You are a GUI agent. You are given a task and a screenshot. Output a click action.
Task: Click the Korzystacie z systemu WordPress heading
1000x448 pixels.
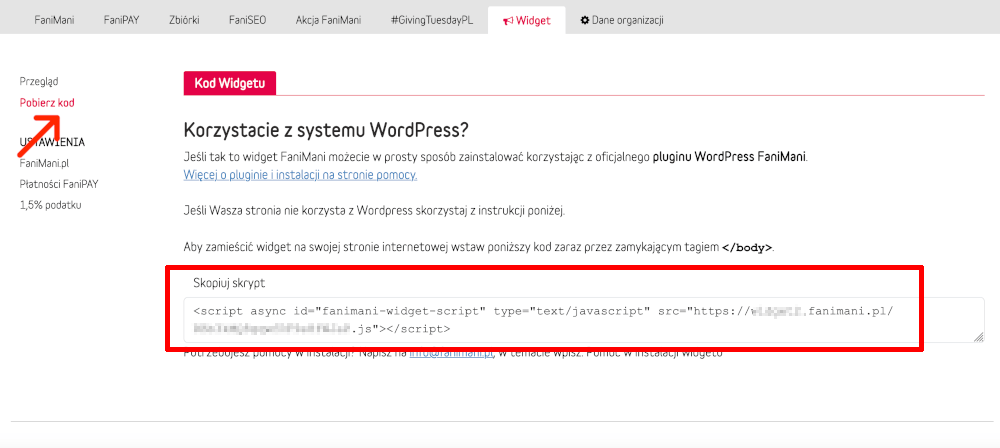coord(326,130)
